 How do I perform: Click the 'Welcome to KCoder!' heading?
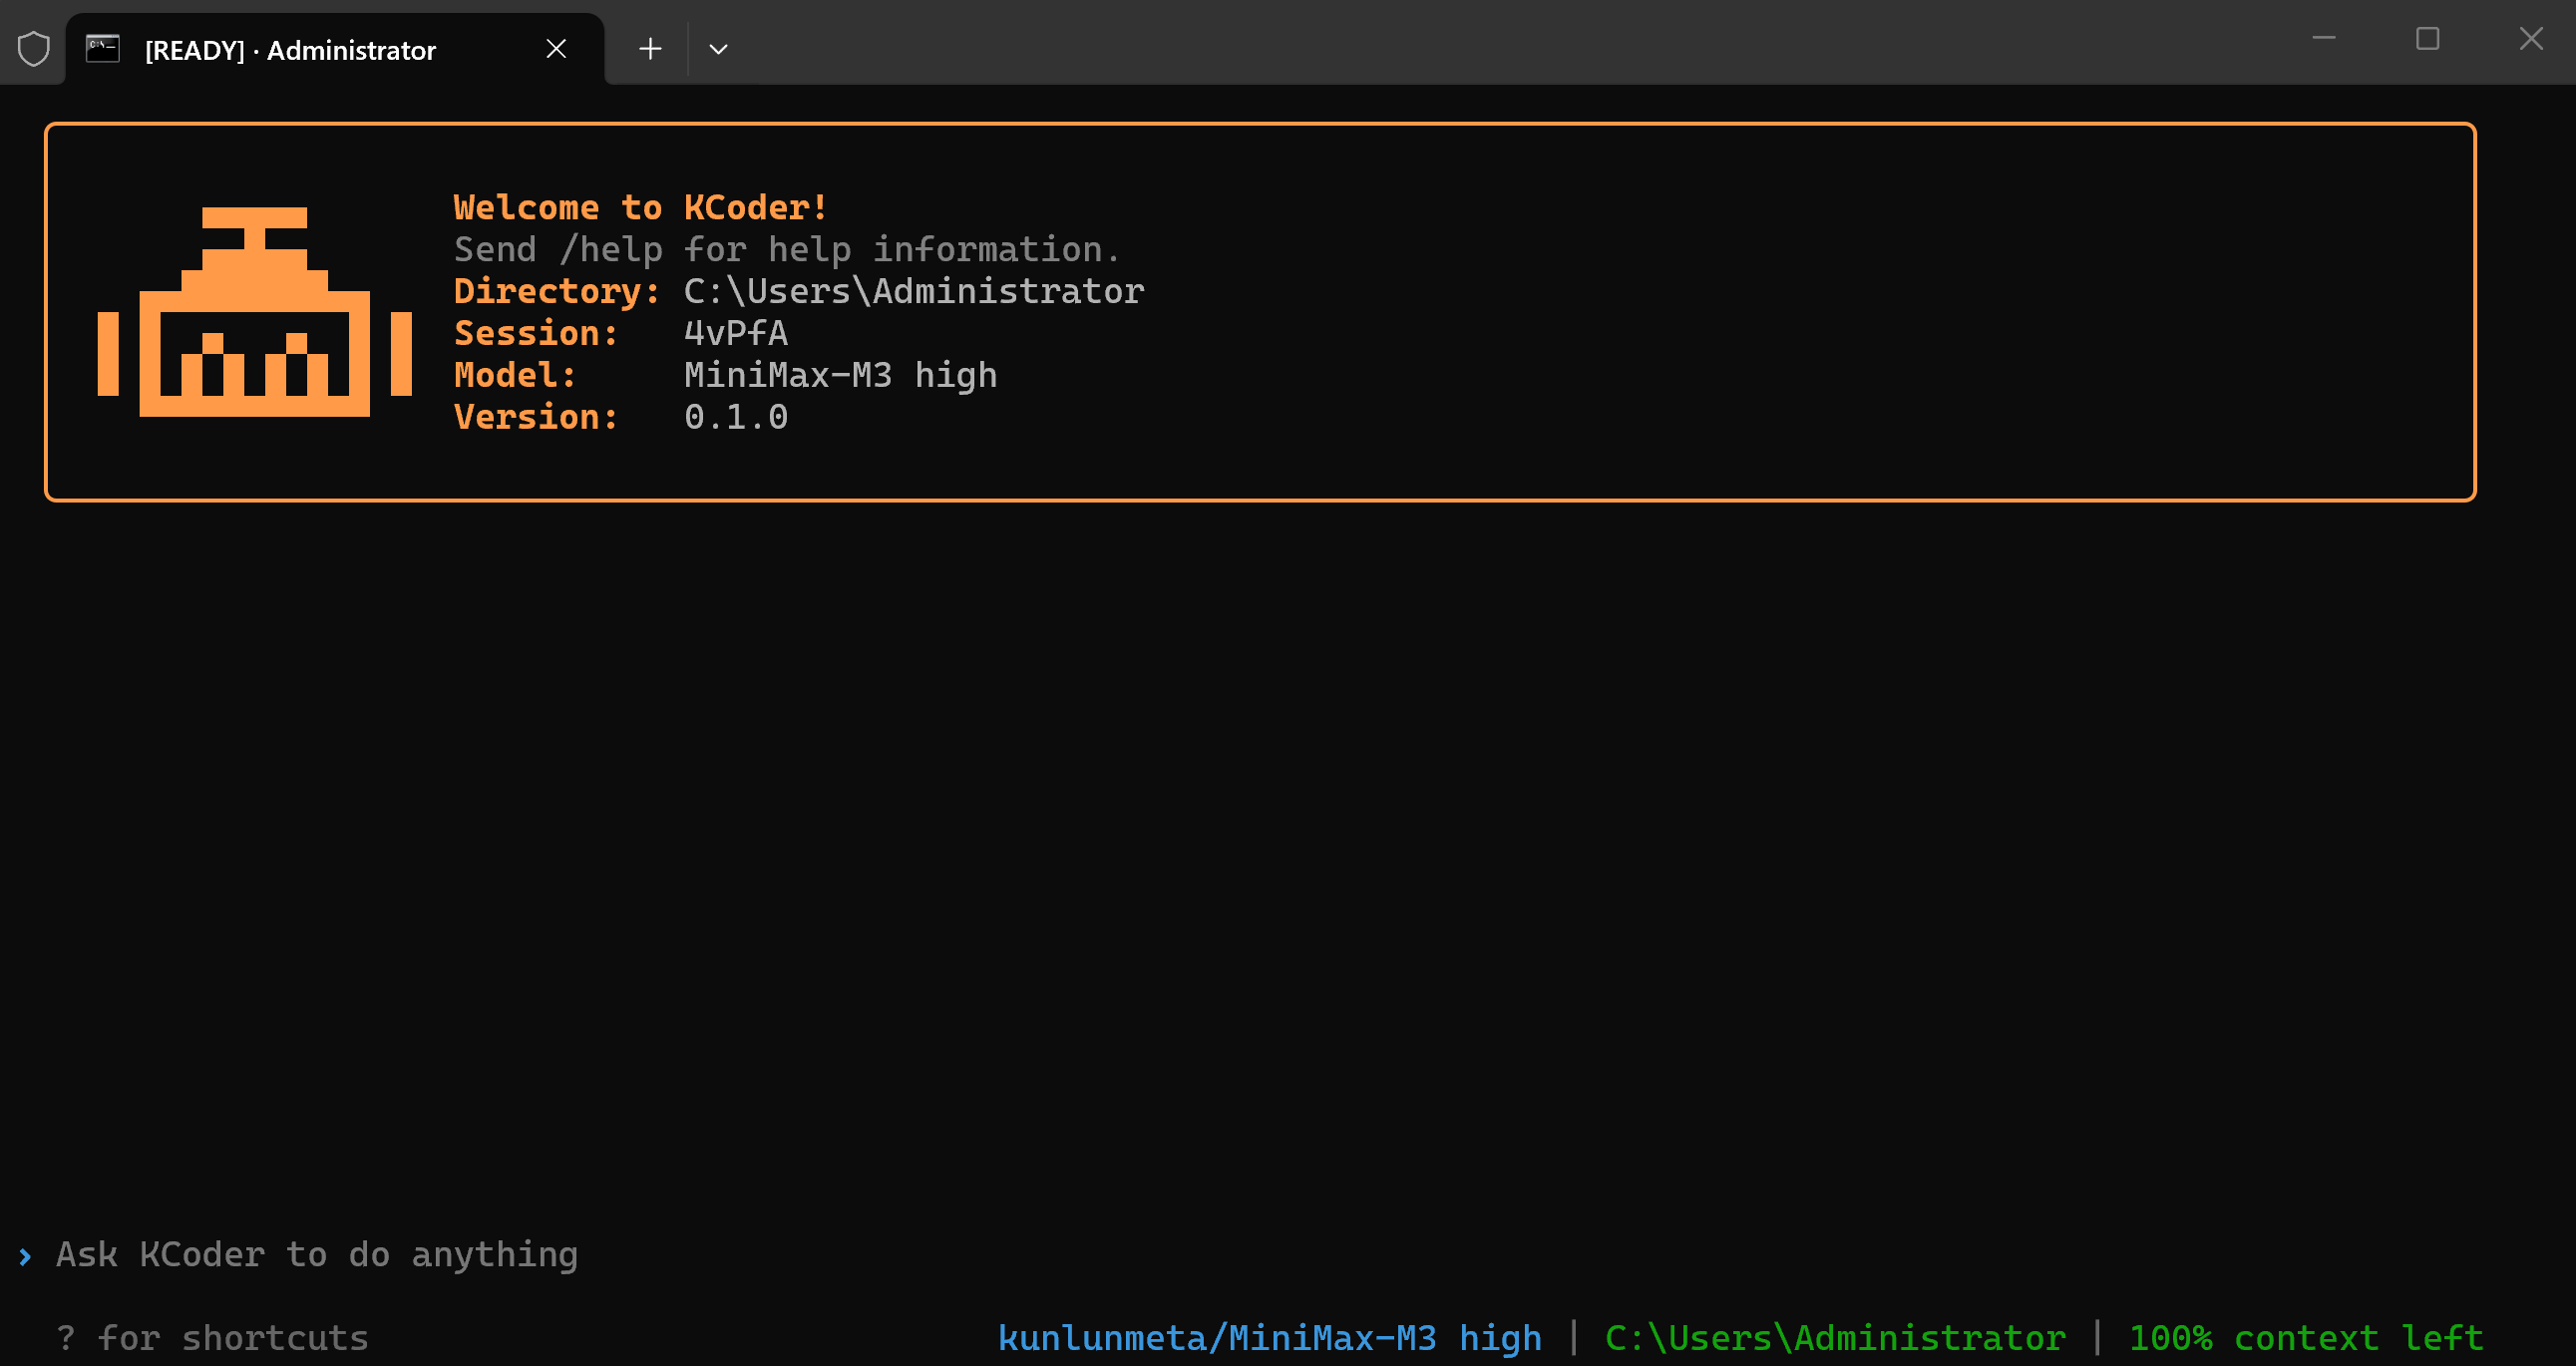point(641,208)
